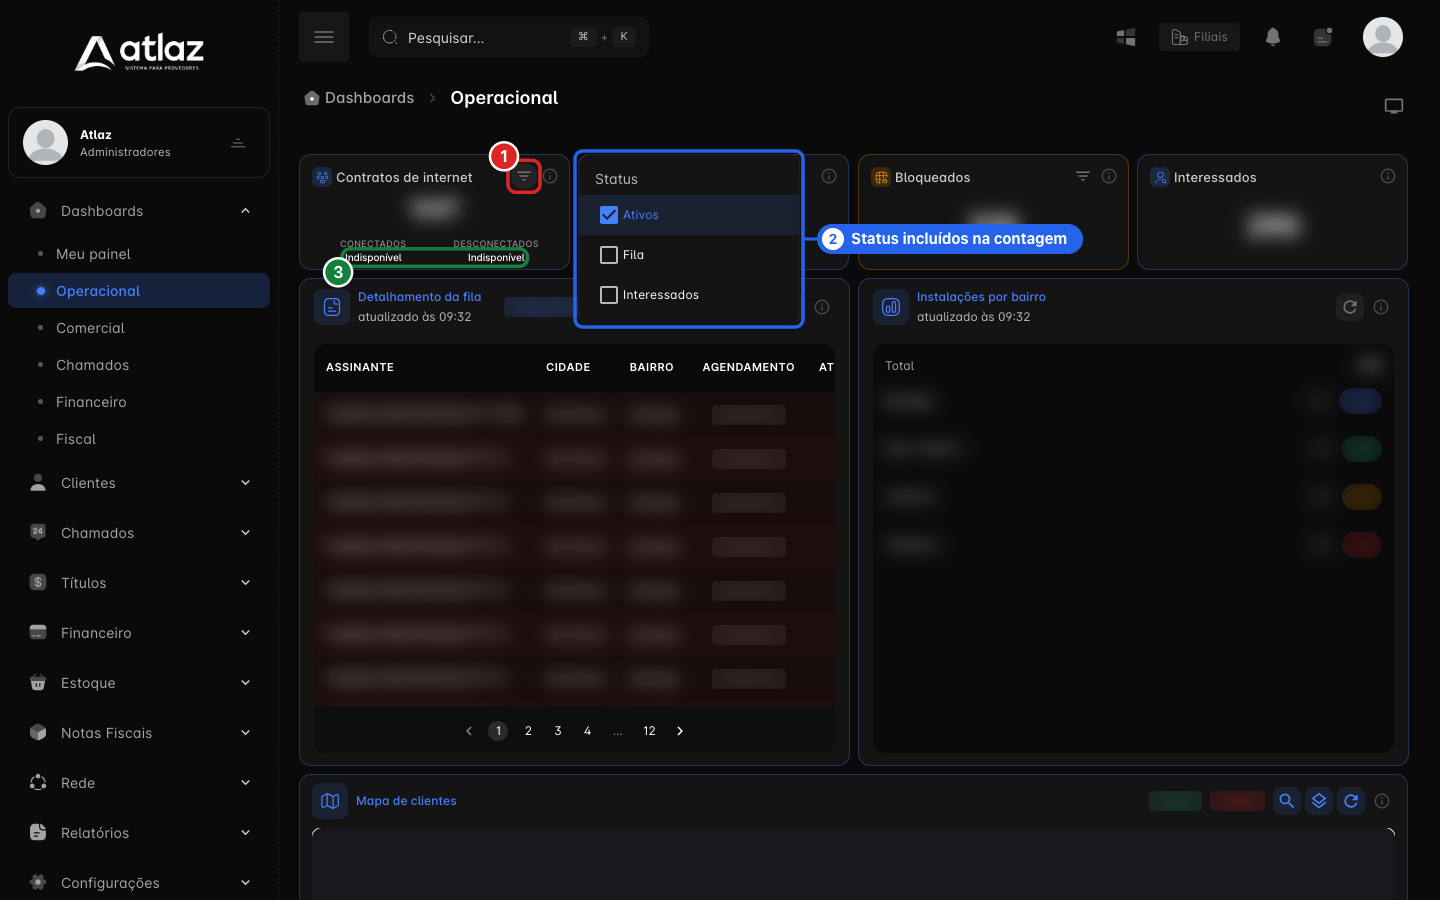Expand the Financeiro section with chevron
Viewport: 1440px width, 900px height.
(x=245, y=633)
